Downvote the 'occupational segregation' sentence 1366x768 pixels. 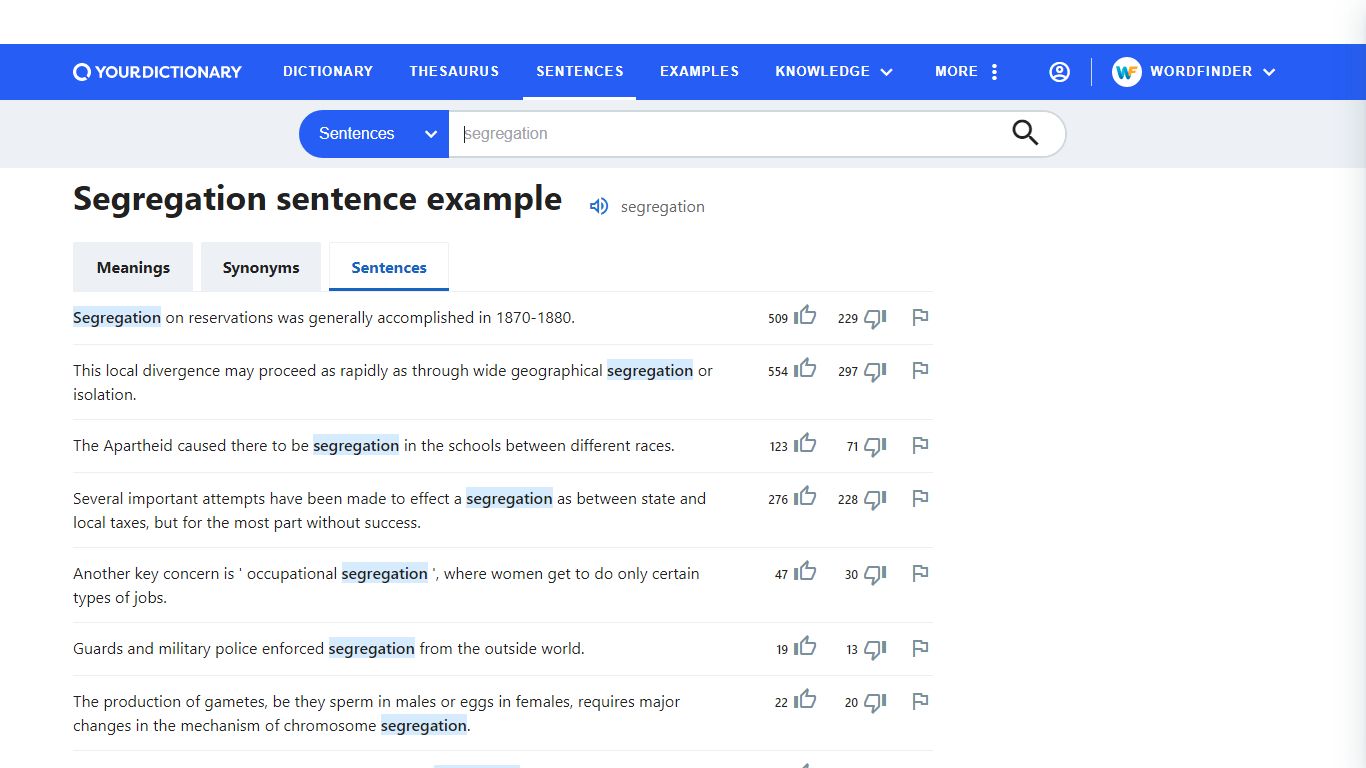(x=875, y=574)
